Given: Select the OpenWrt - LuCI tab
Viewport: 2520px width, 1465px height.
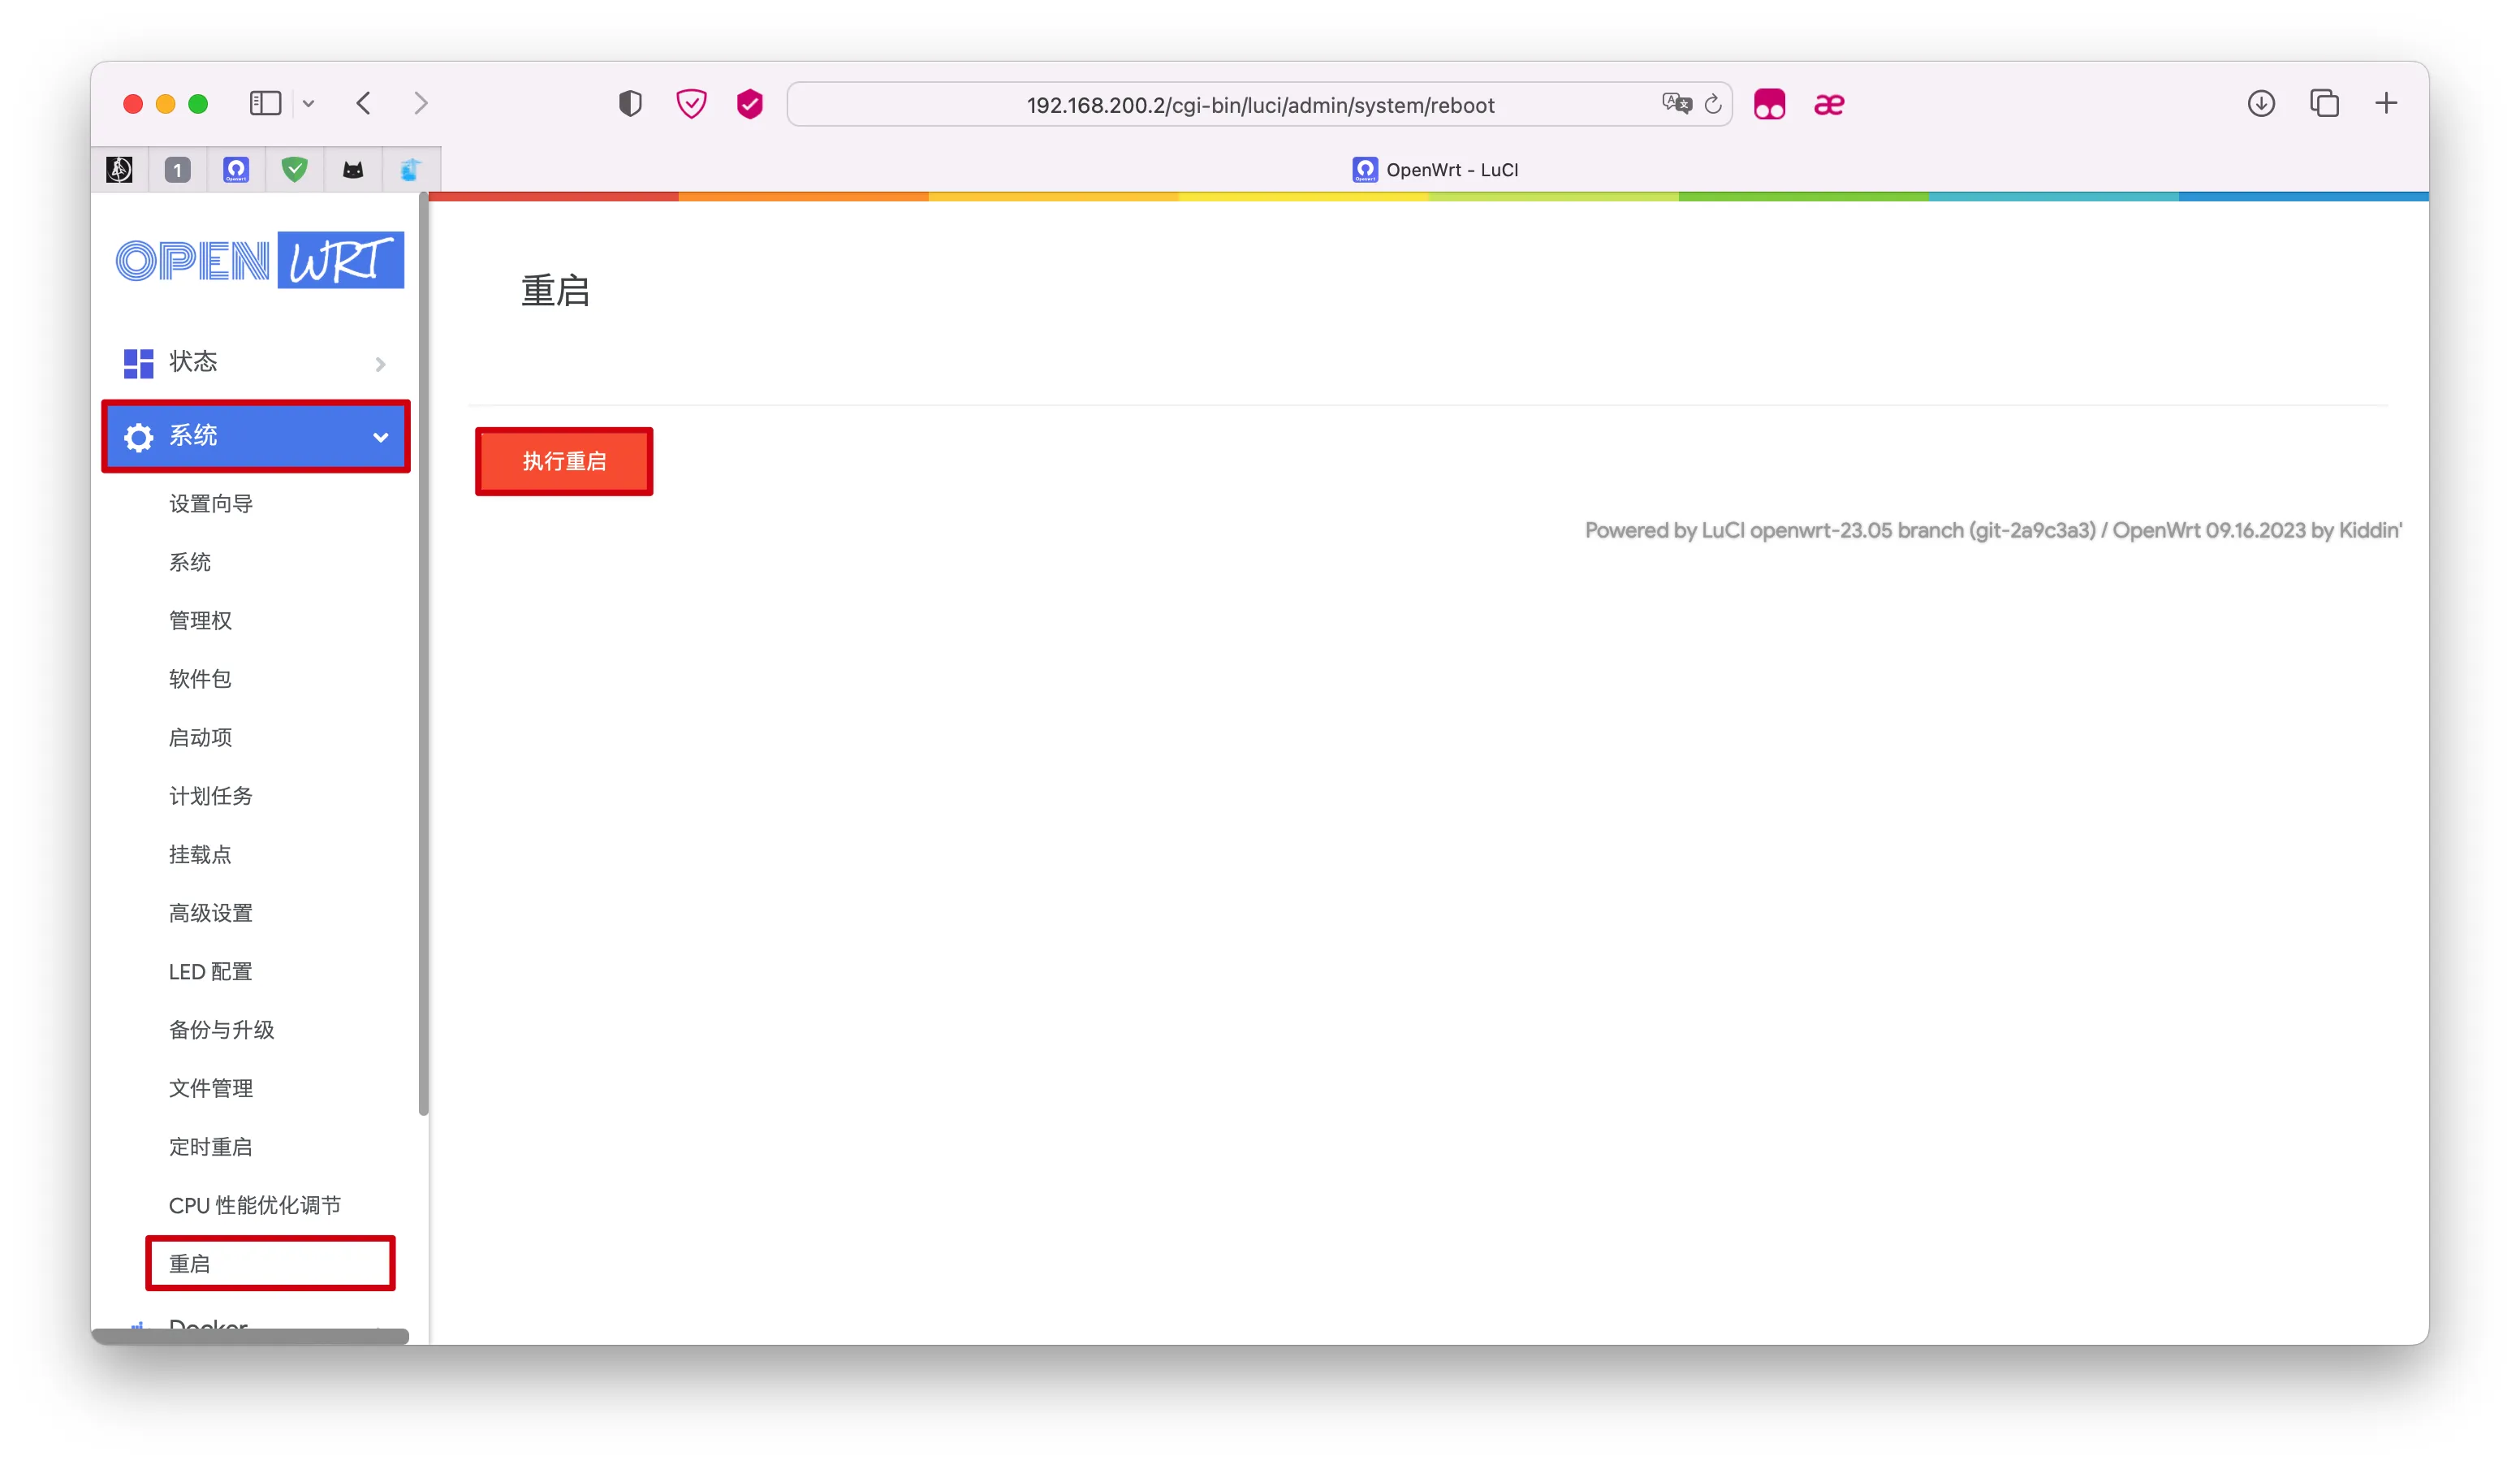Looking at the screenshot, I should 1435,170.
